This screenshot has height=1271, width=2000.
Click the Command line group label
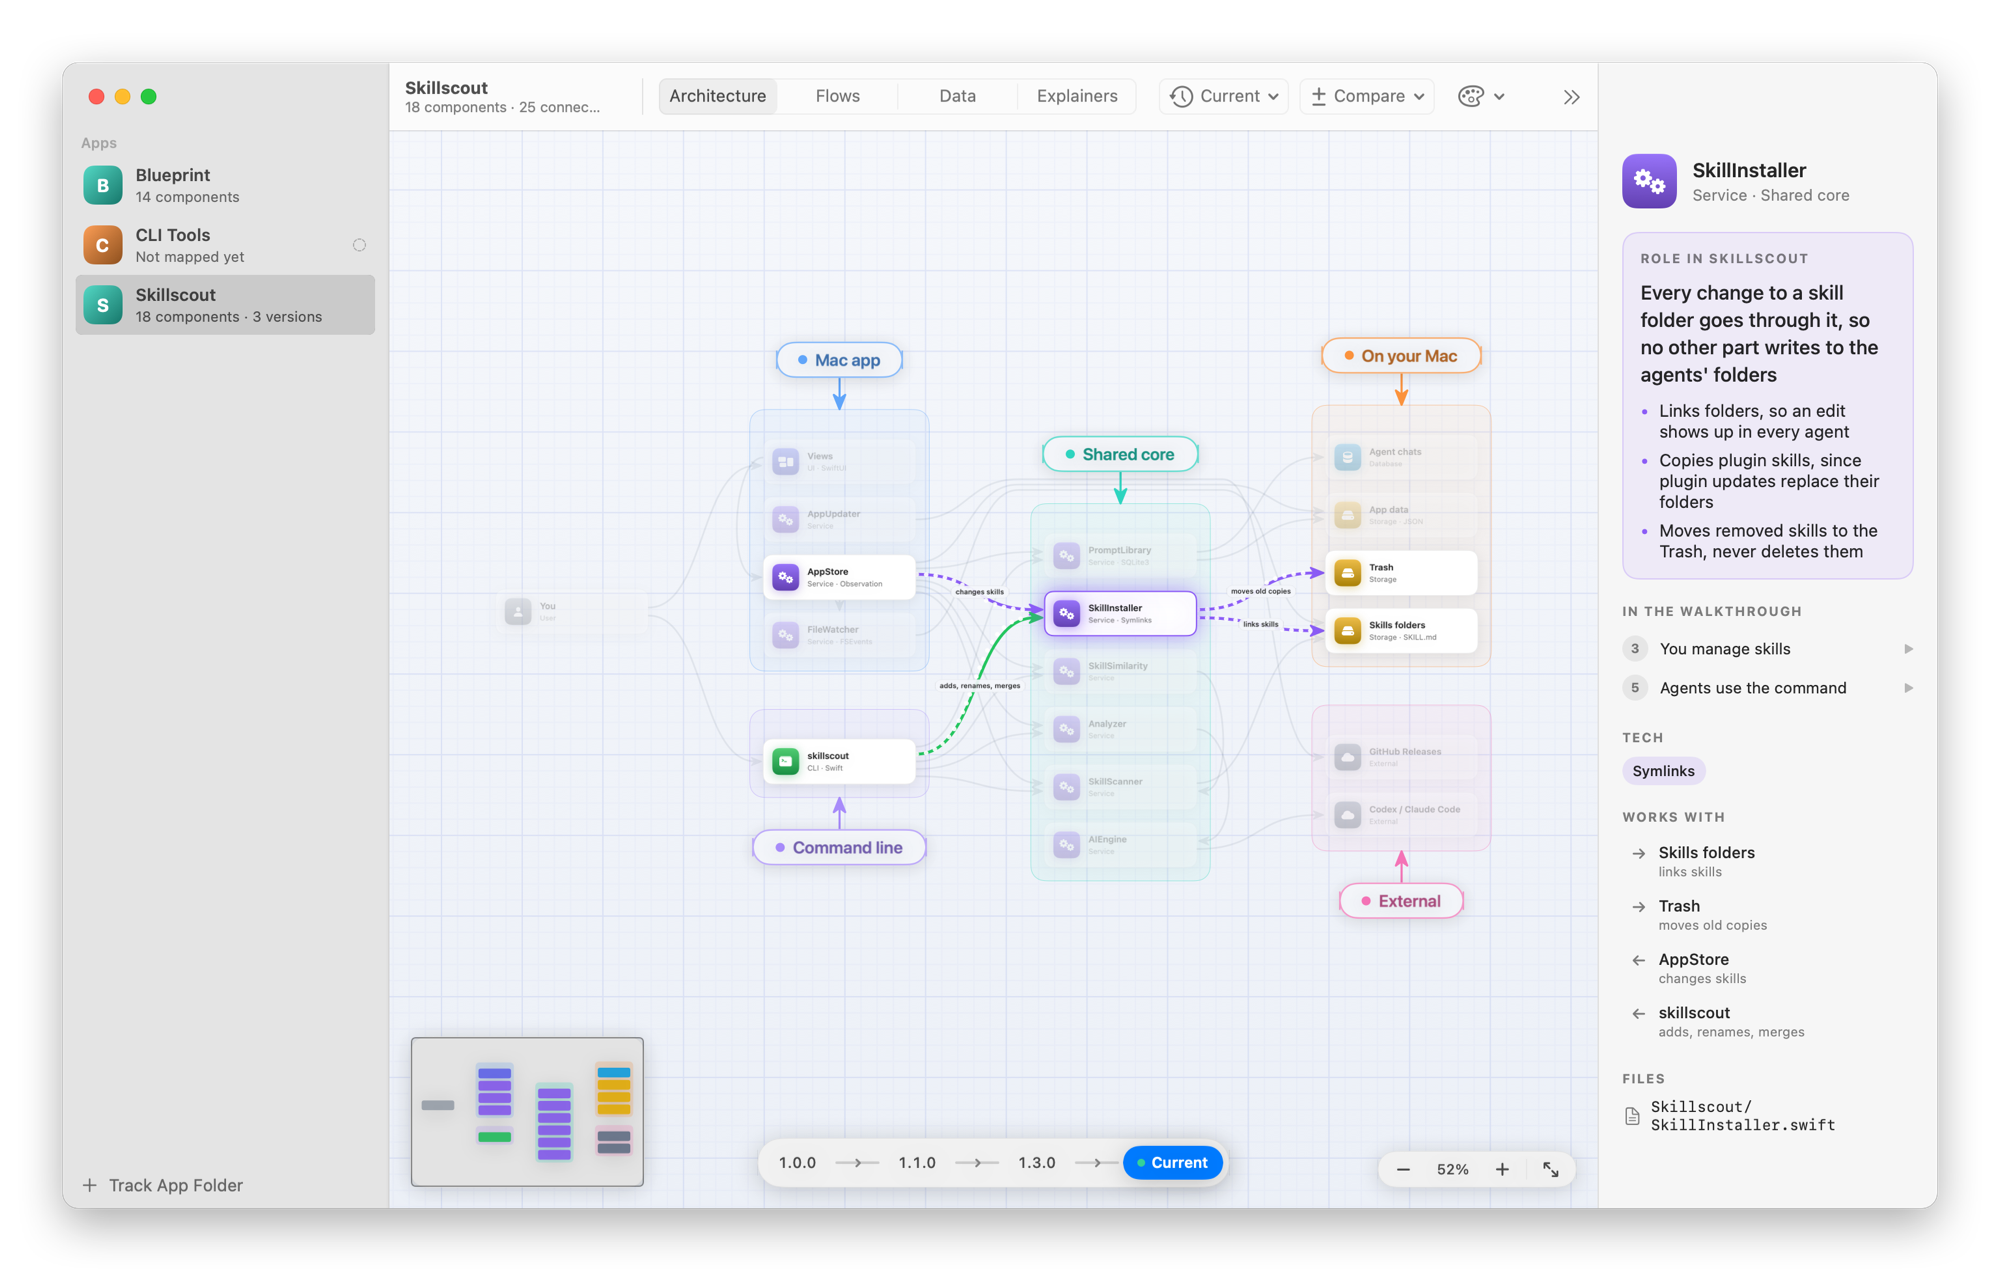(839, 848)
